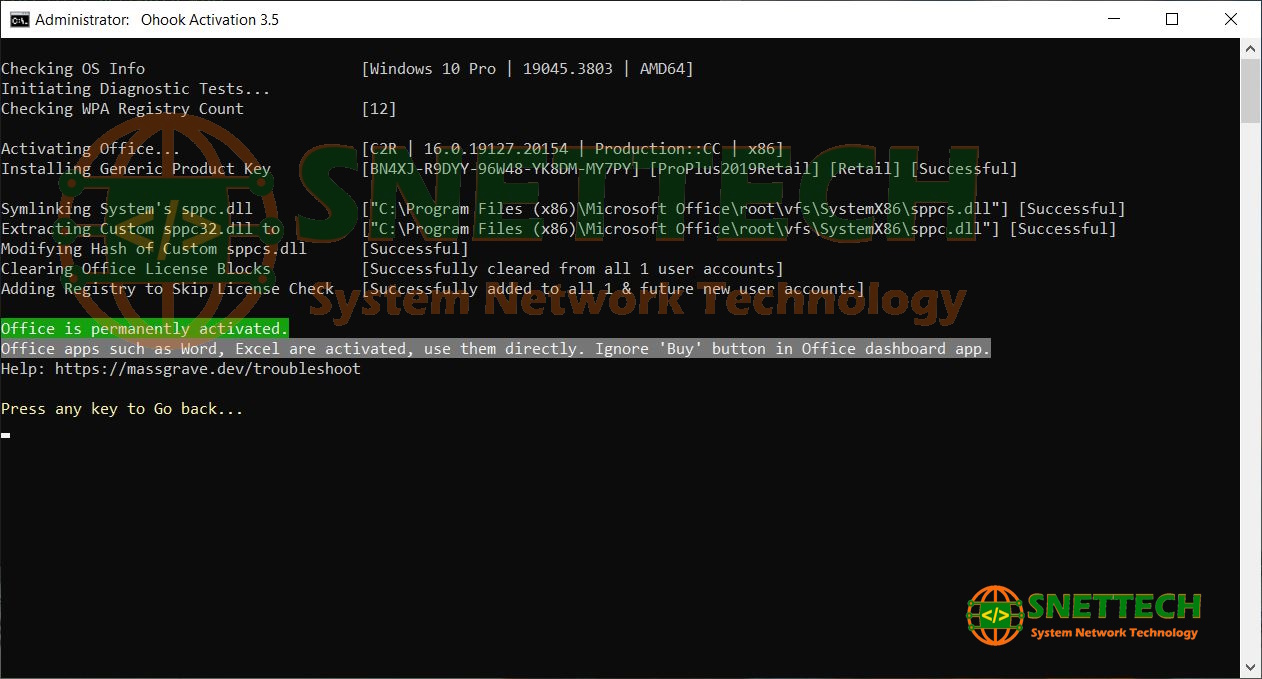This screenshot has width=1262, height=679.
Task: Click the 'Press any key to Go back' prompt
Action: pyautogui.click(x=122, y=409)
